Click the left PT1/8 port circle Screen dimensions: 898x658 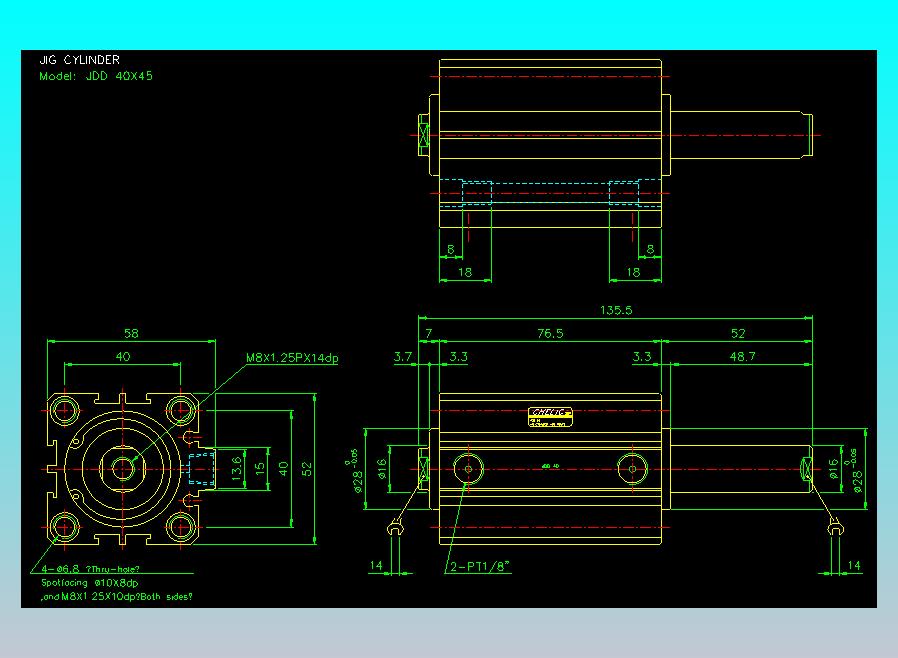coord(467,468)
